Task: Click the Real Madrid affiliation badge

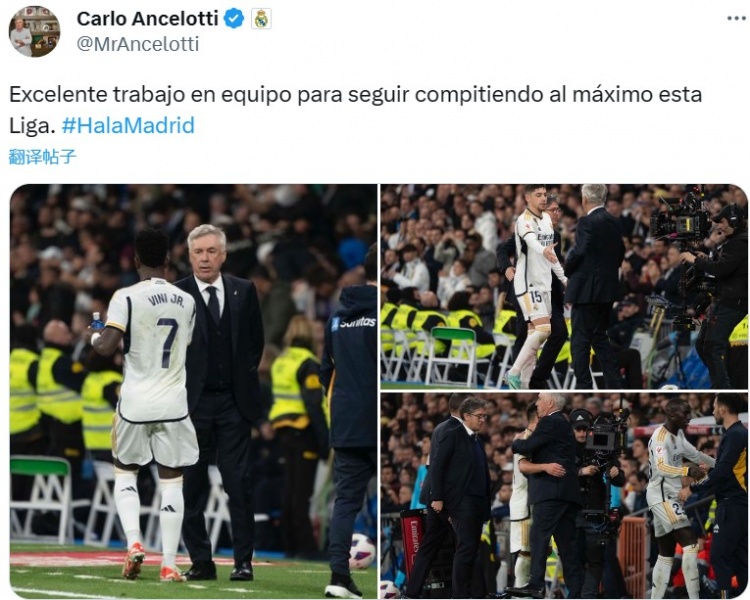Action: 261,19
